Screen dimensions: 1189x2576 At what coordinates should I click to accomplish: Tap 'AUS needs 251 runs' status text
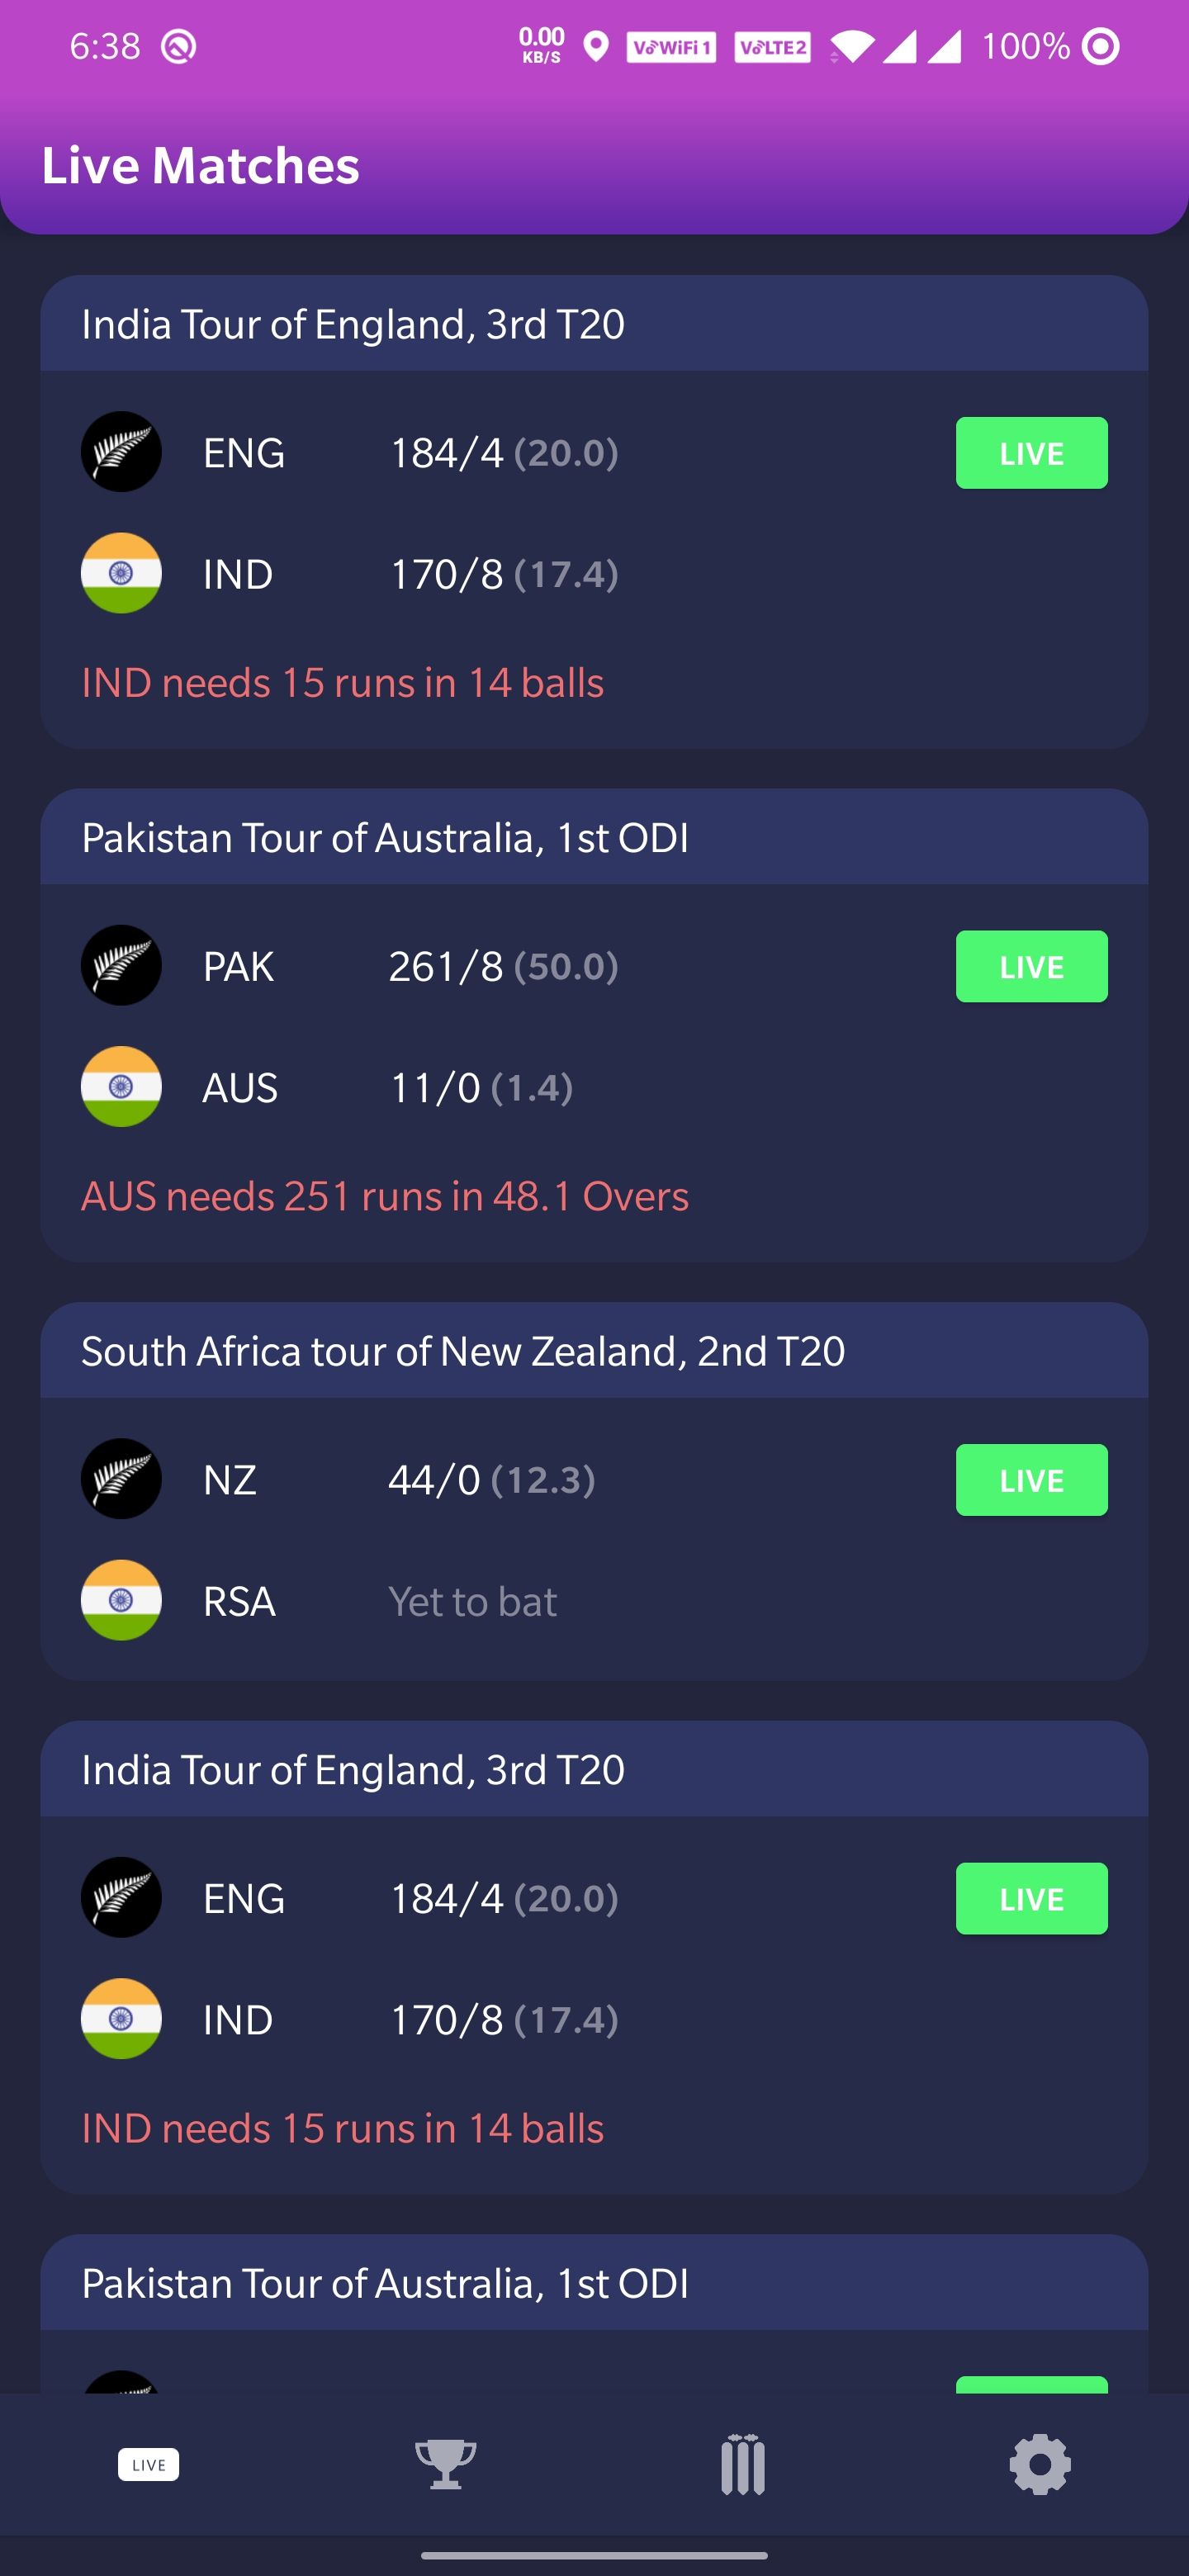click(385, 1196)
